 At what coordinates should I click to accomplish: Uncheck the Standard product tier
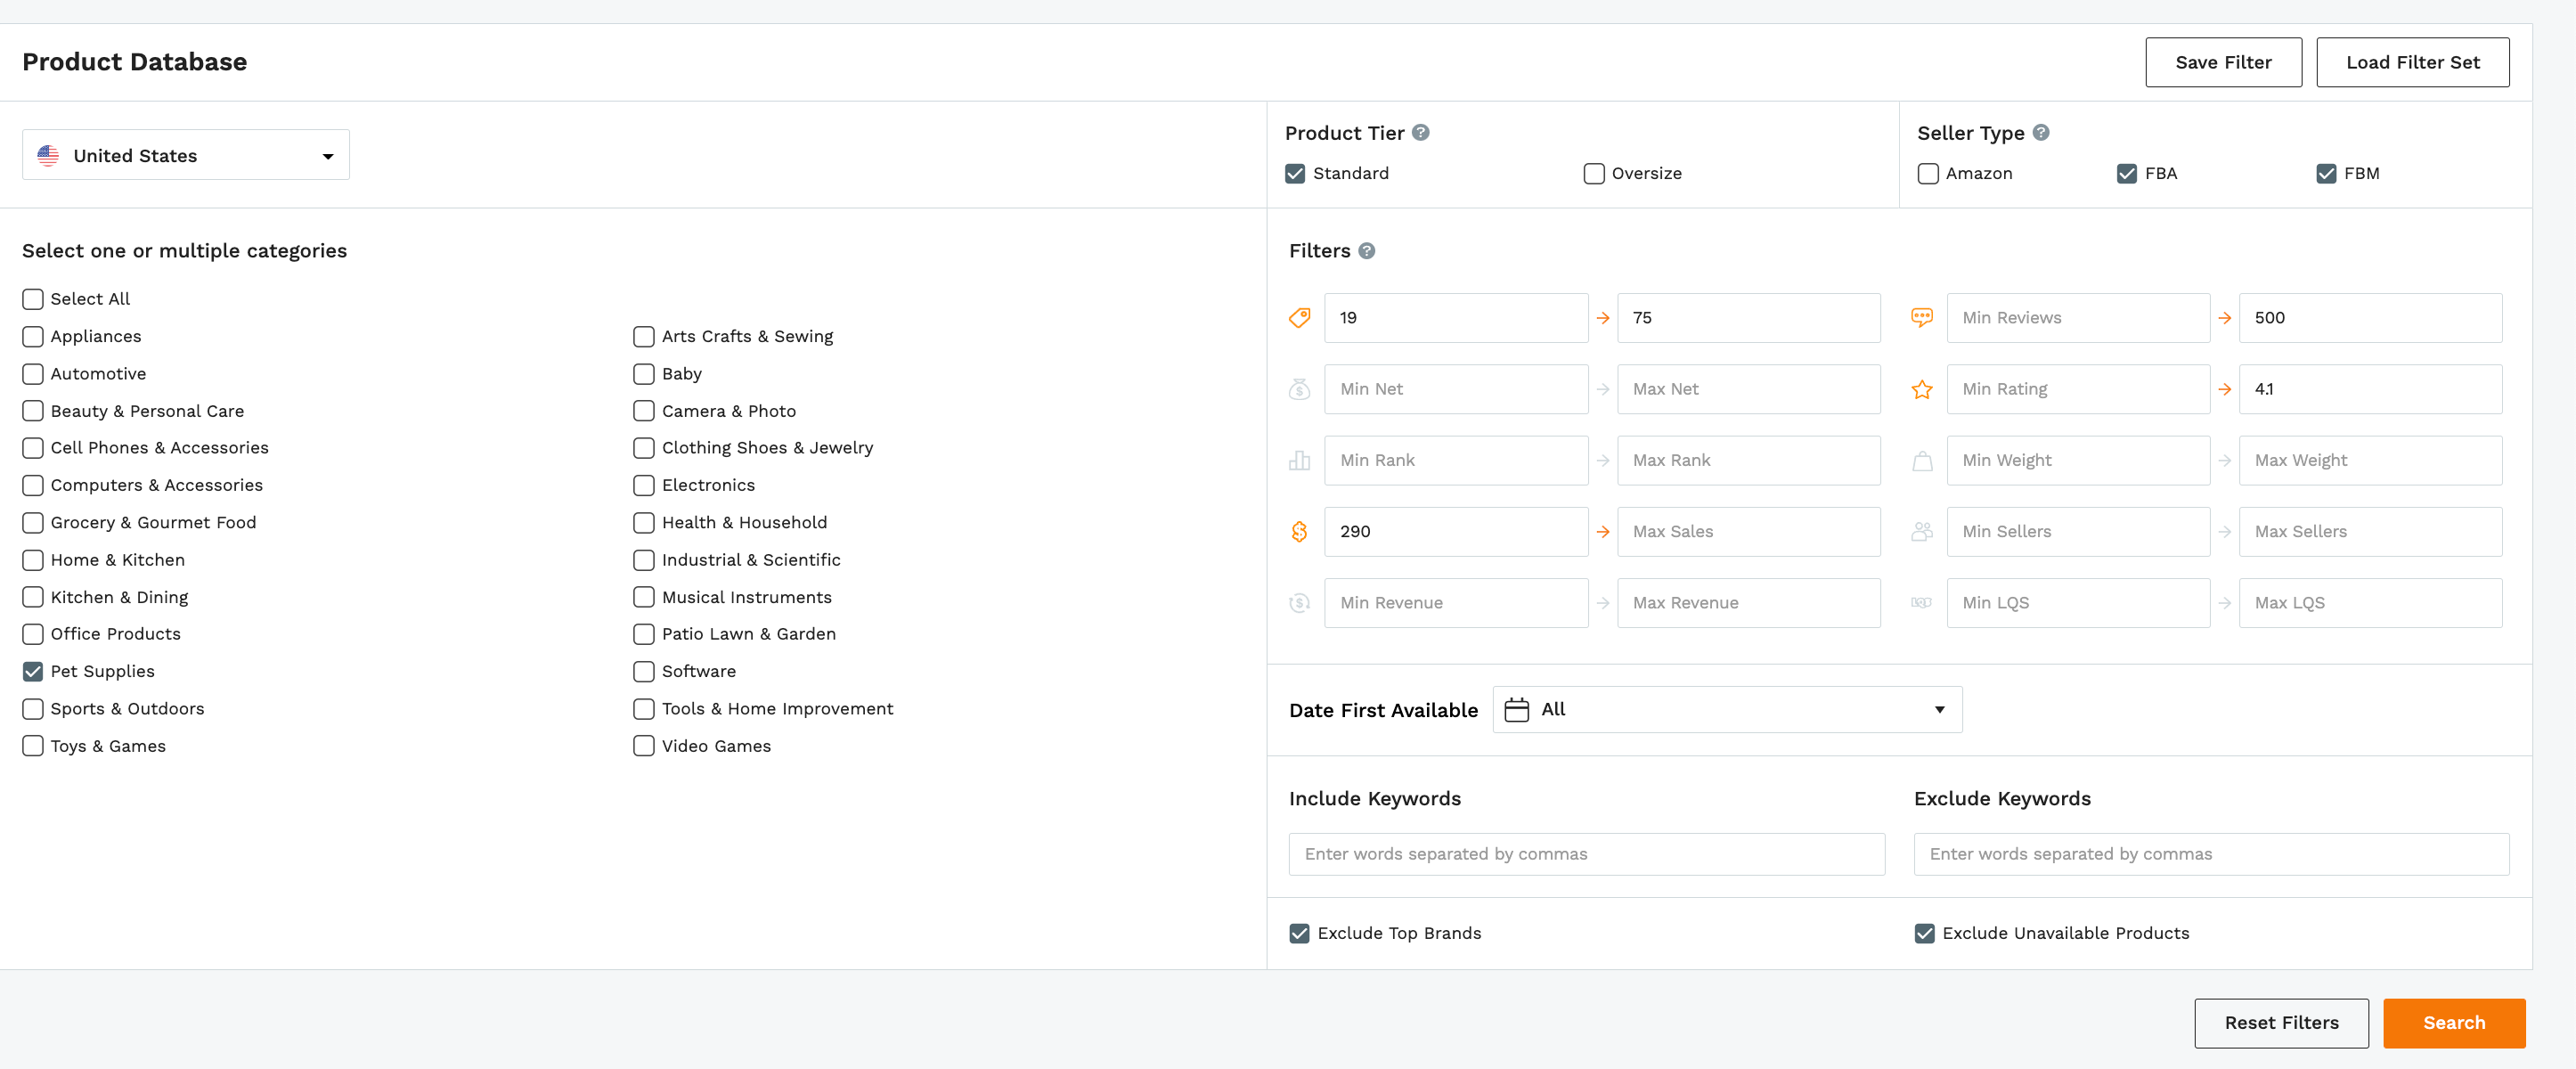coord(1295,174)
